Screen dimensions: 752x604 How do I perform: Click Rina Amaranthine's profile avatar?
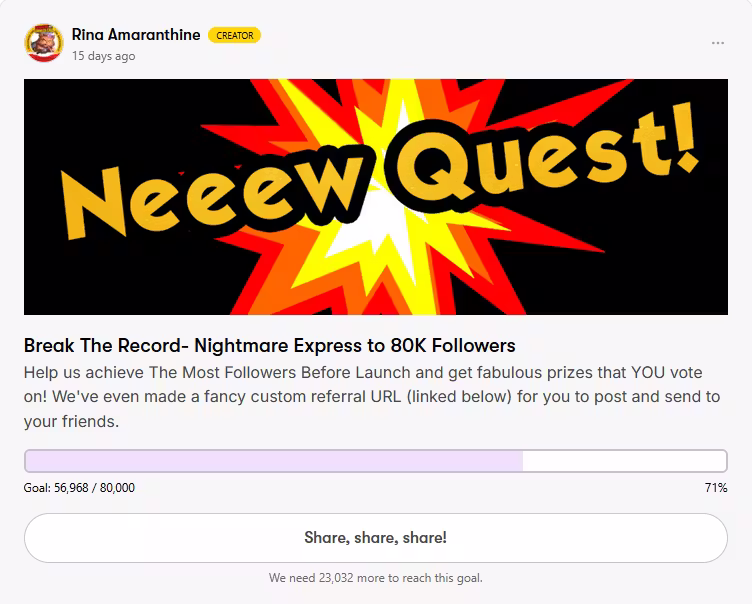click(44, 43)
